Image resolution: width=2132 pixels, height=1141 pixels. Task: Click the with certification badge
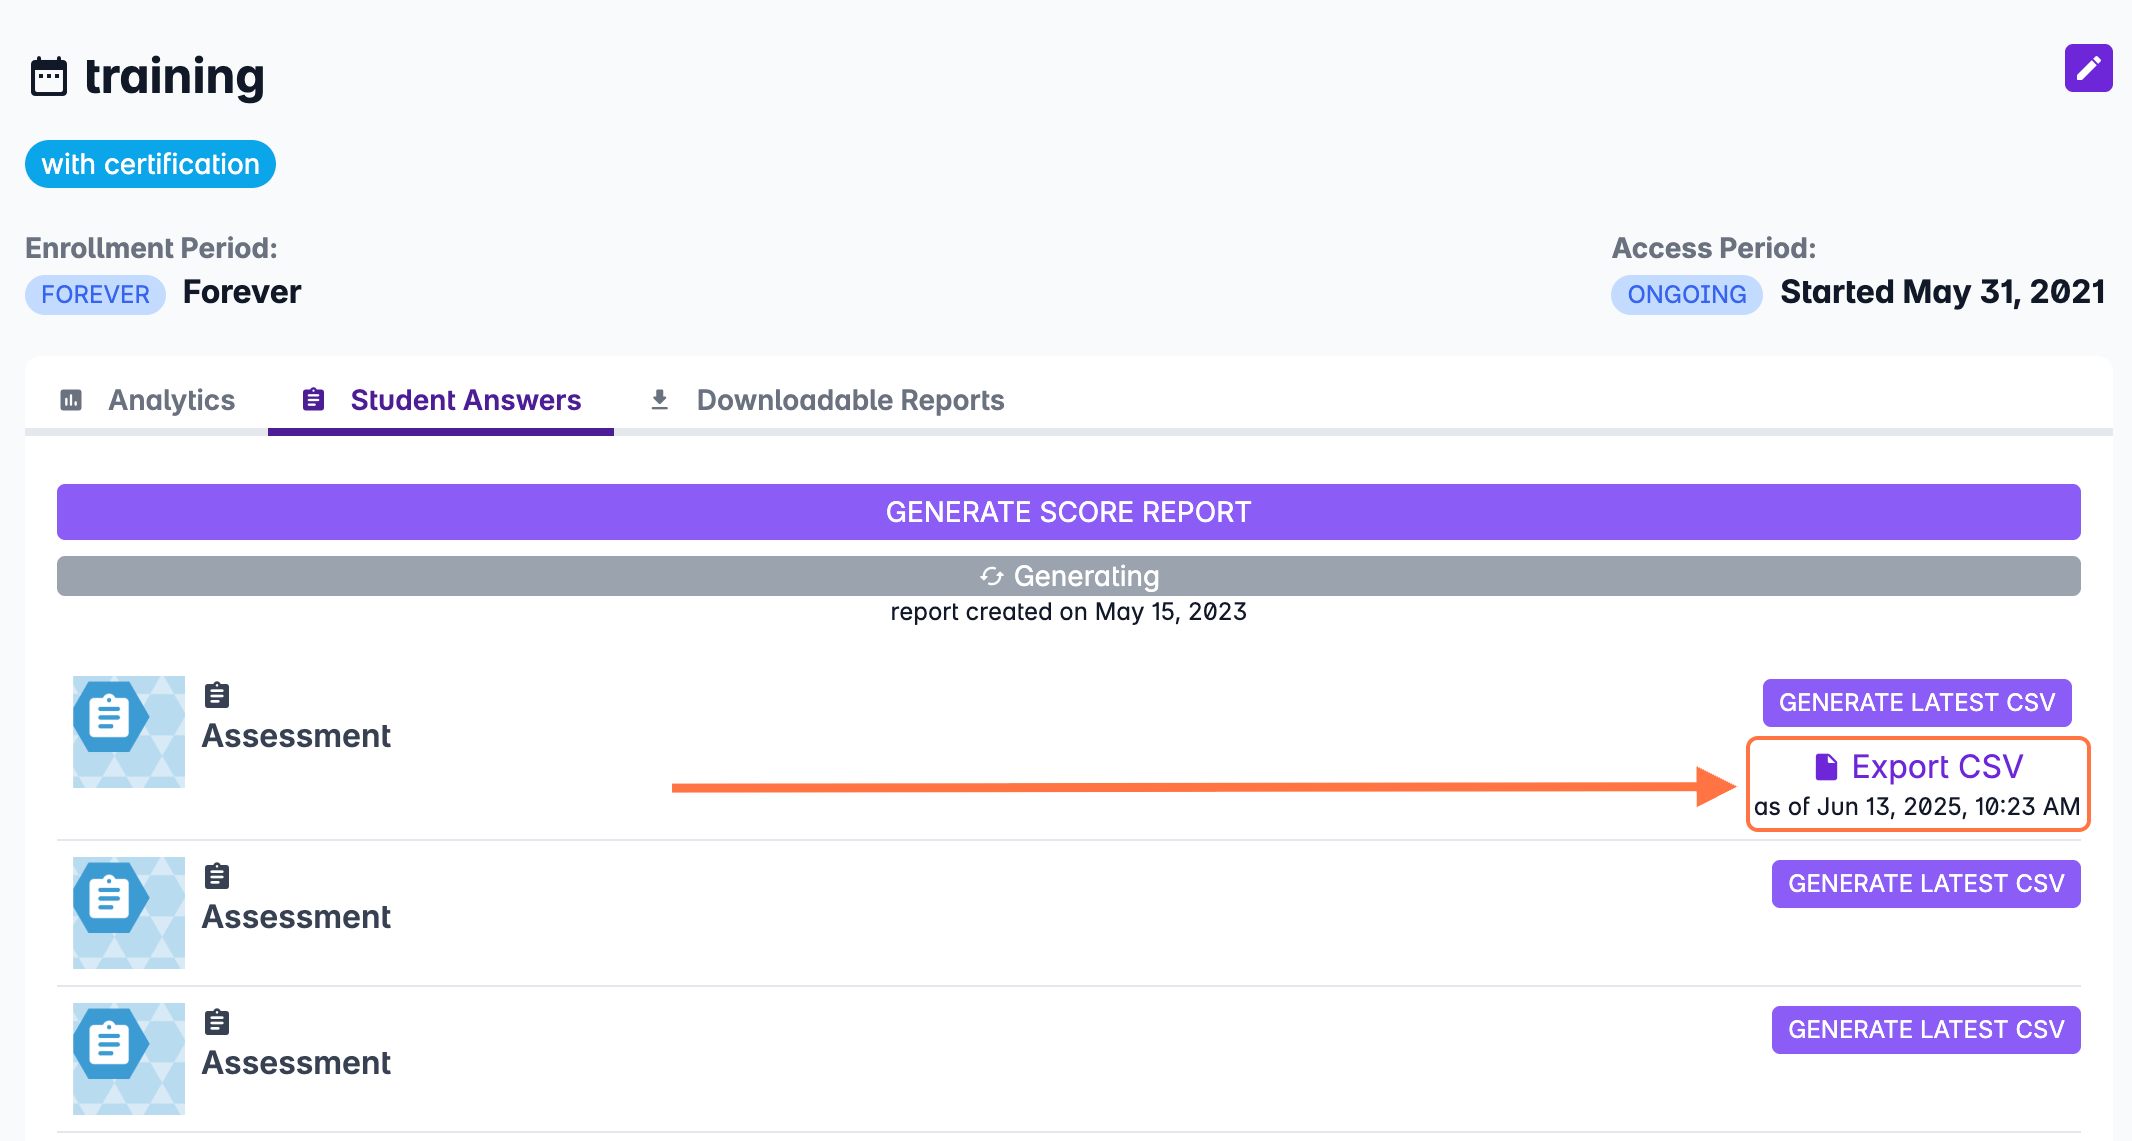150,164
